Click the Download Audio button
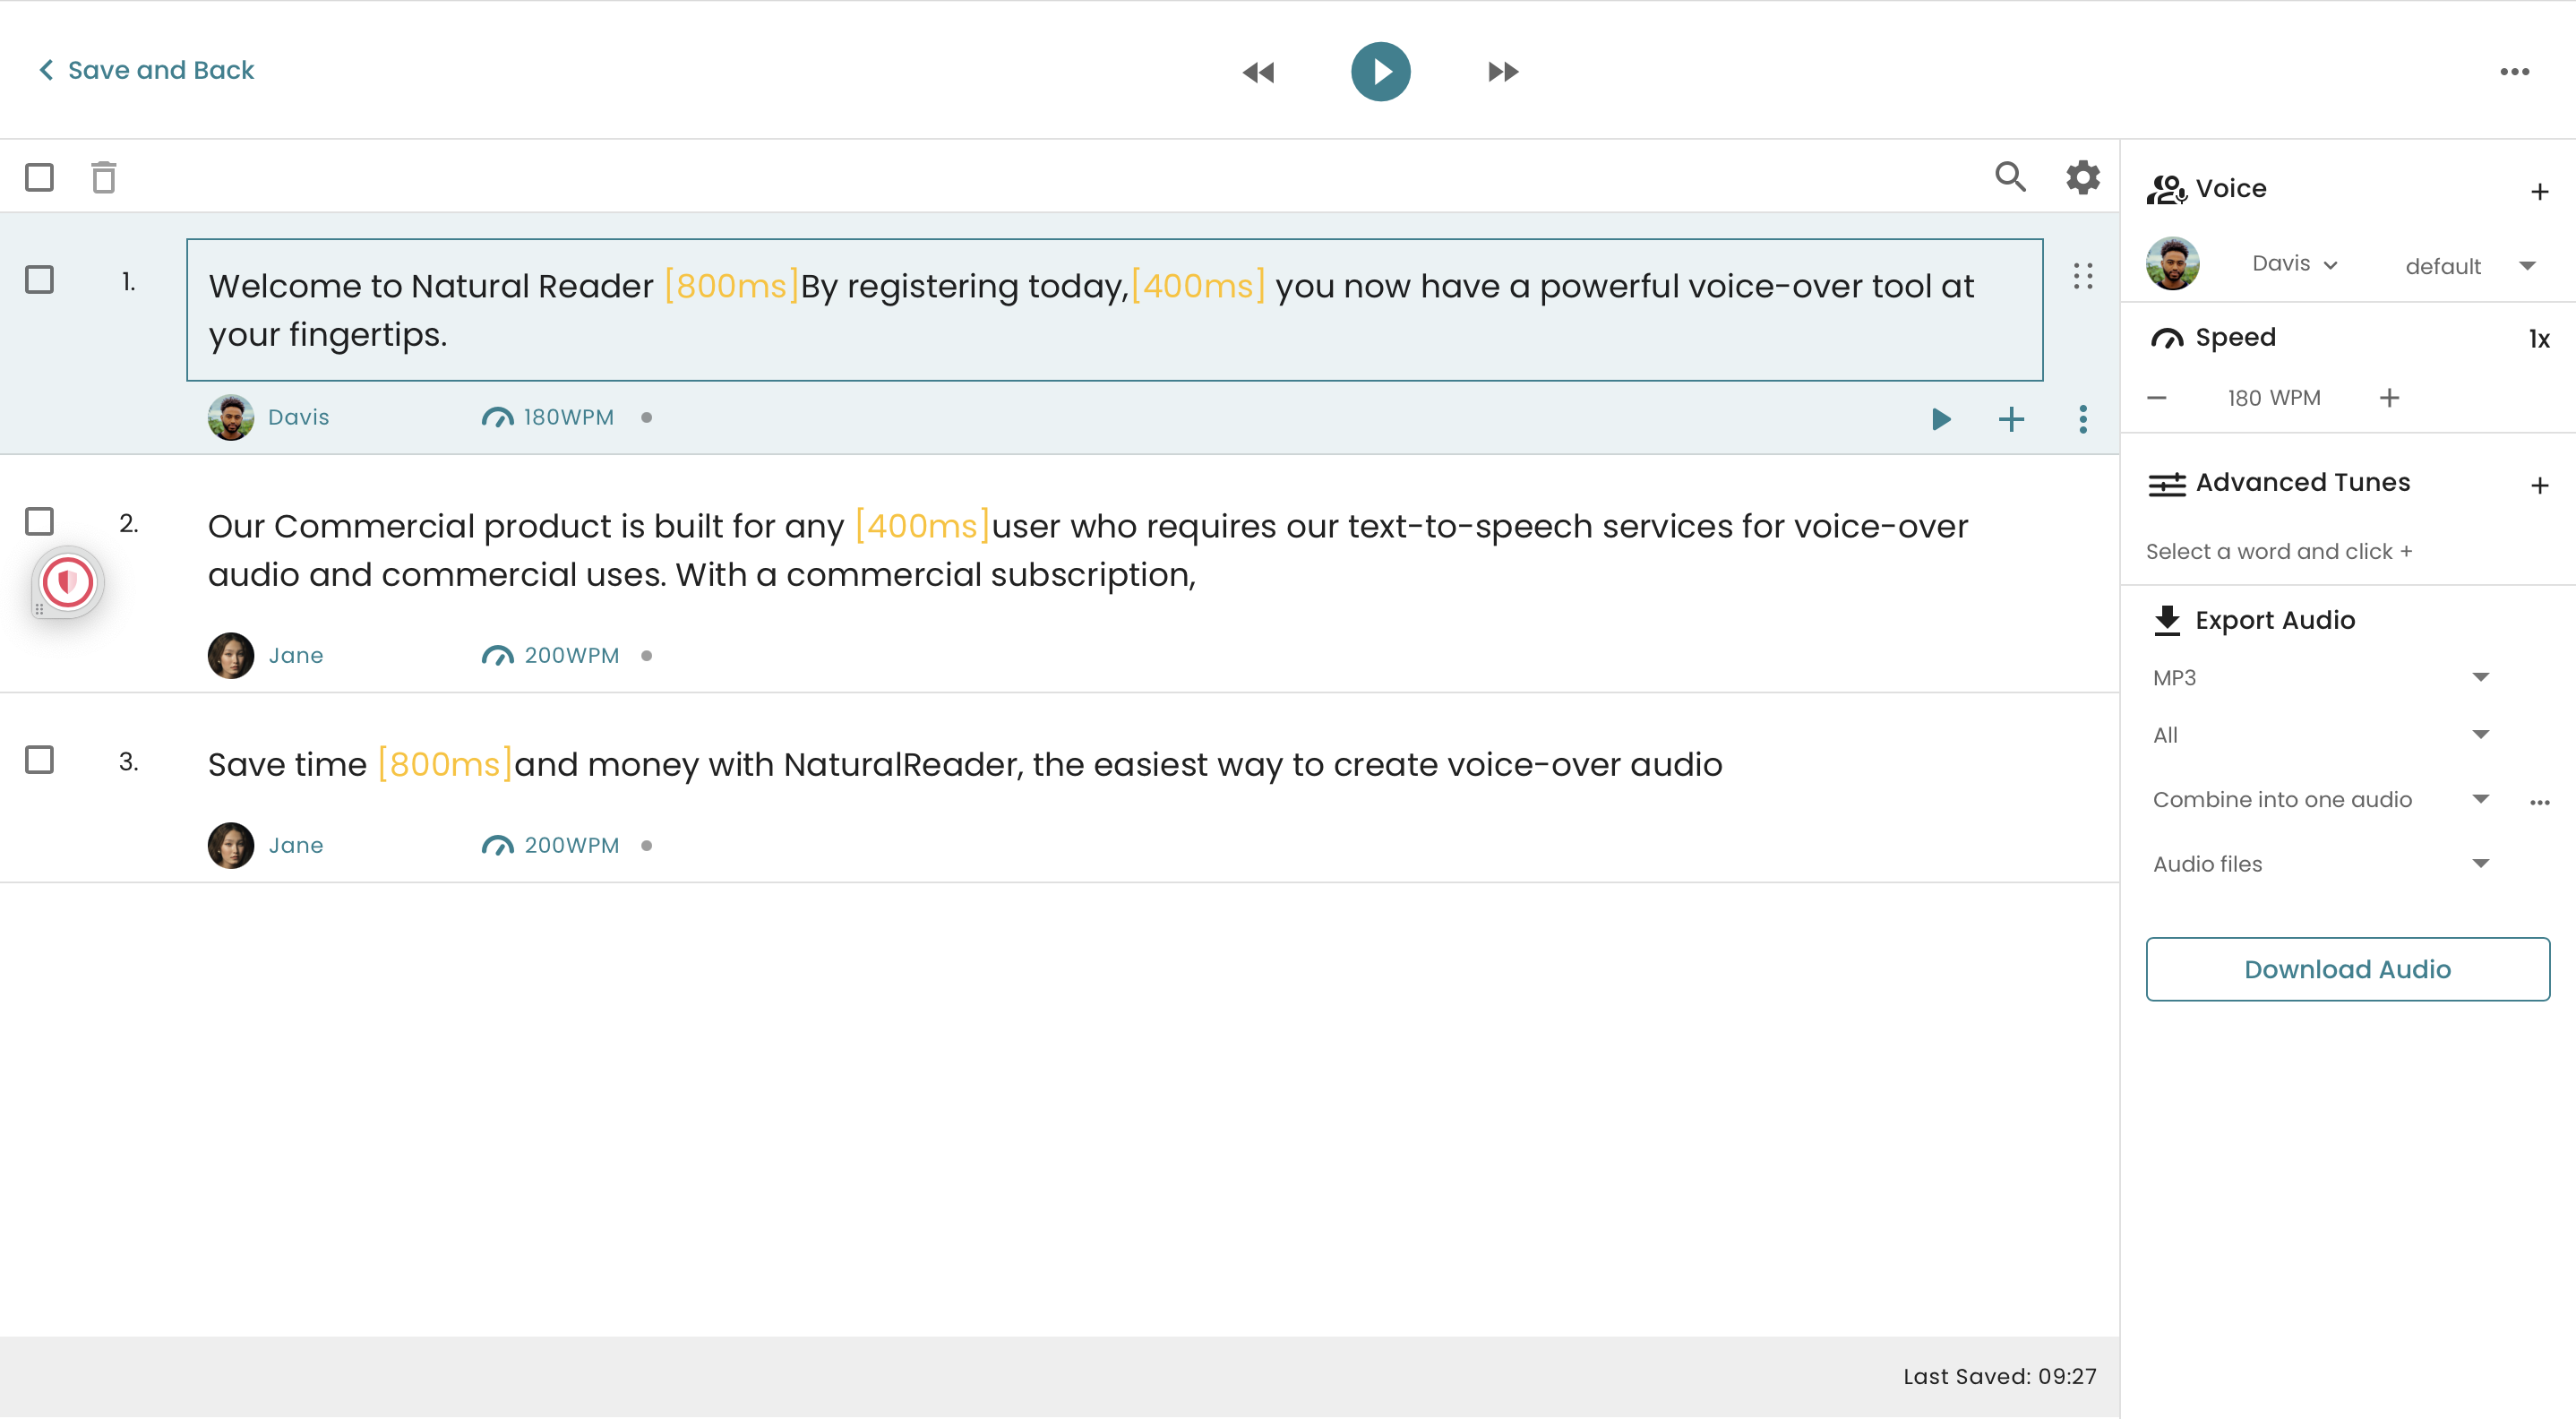The height and width of the screenshot is (1419, 2576). pos(2348,968)
